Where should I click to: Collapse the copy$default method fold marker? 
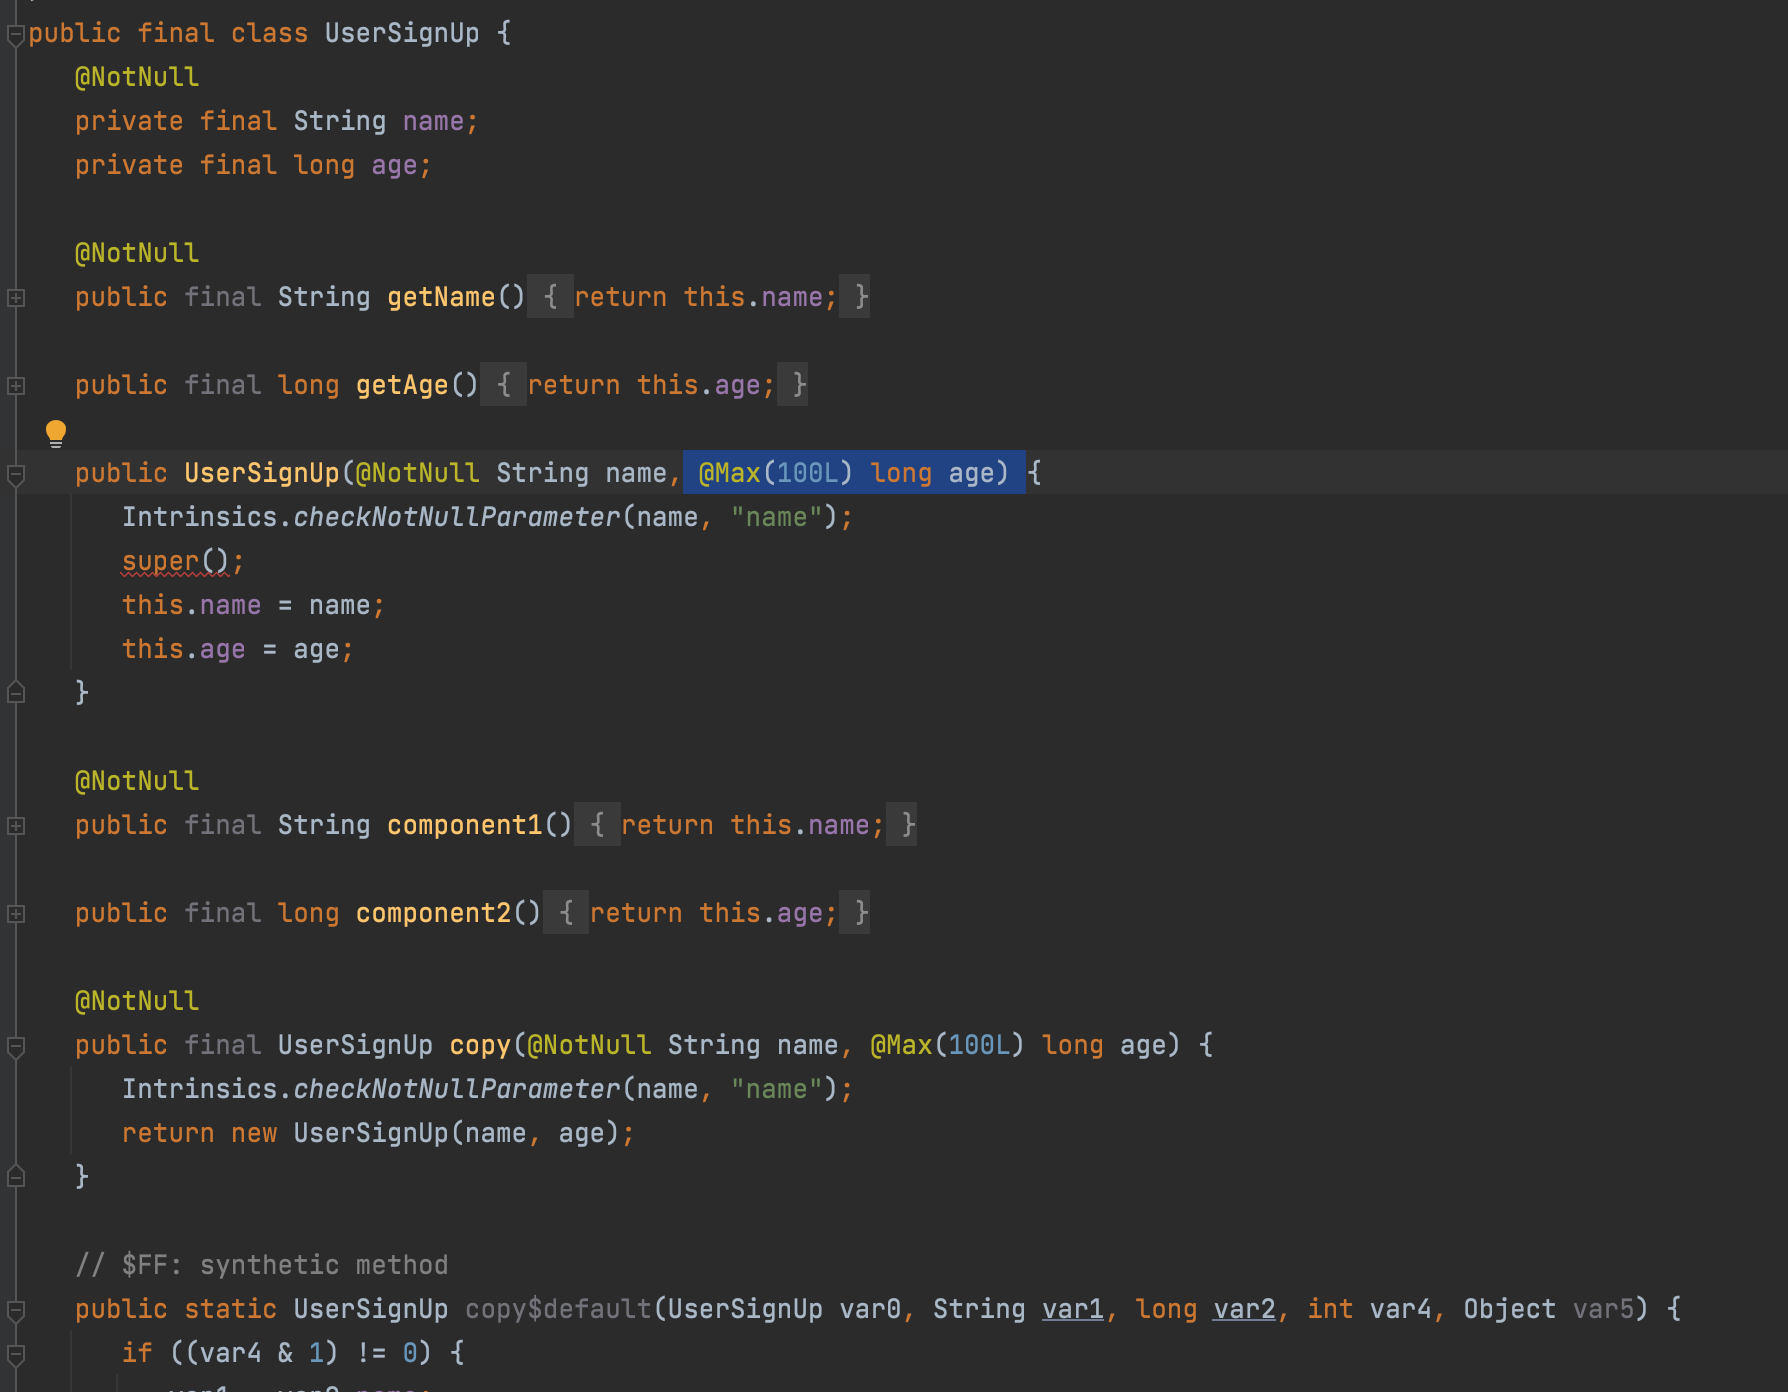16,1312
